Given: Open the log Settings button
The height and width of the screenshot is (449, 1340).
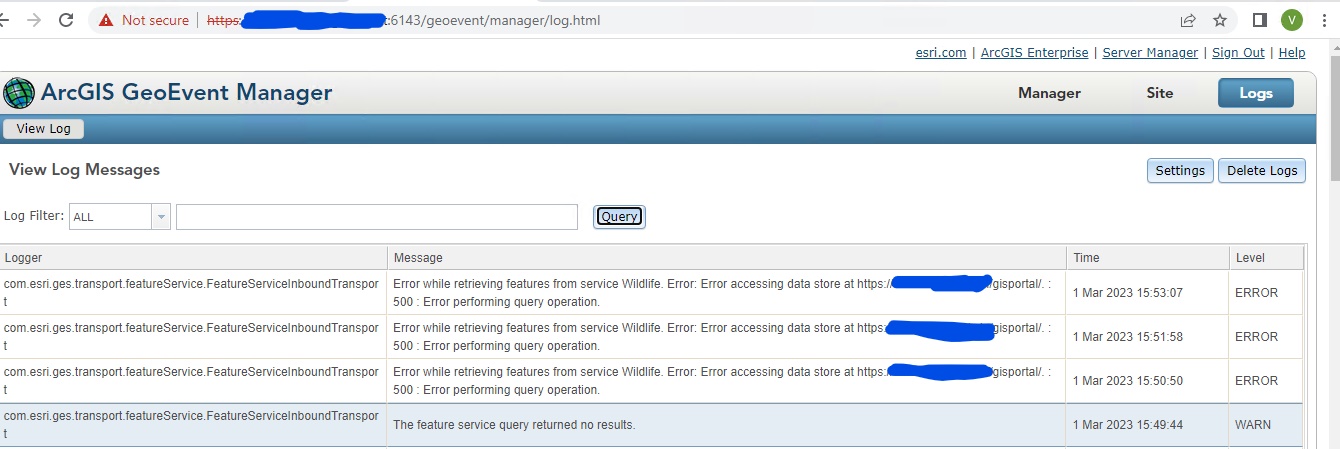Looking at the screenshot, I should (x=1180, y=171).
